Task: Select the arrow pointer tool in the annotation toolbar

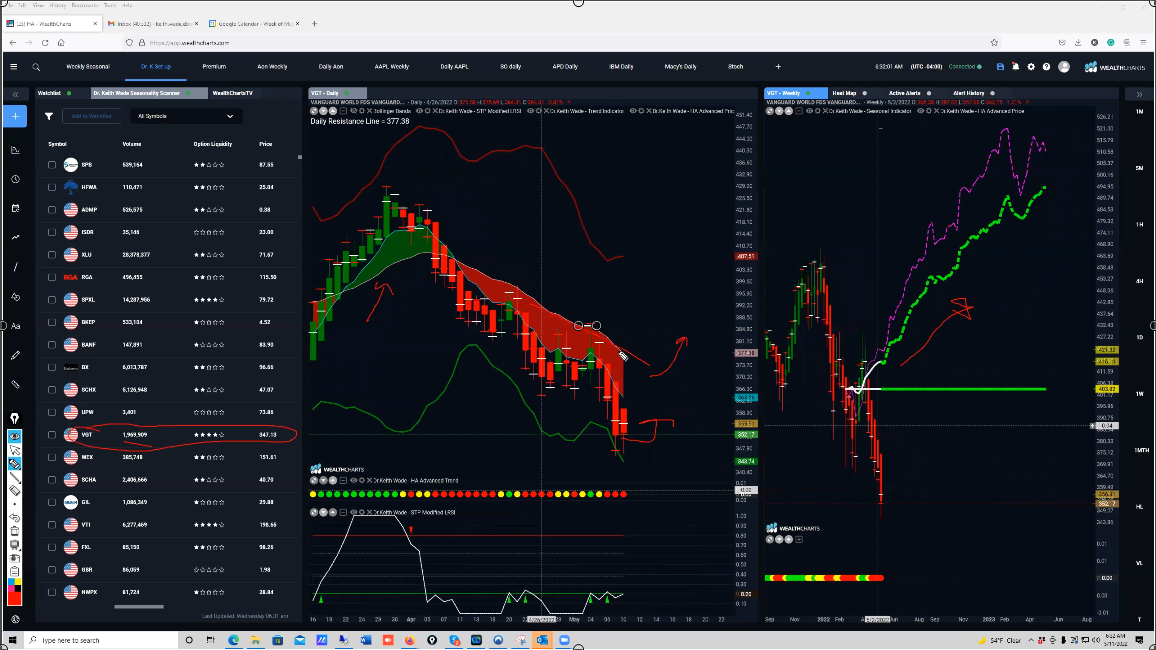Action: pos(15,450)
